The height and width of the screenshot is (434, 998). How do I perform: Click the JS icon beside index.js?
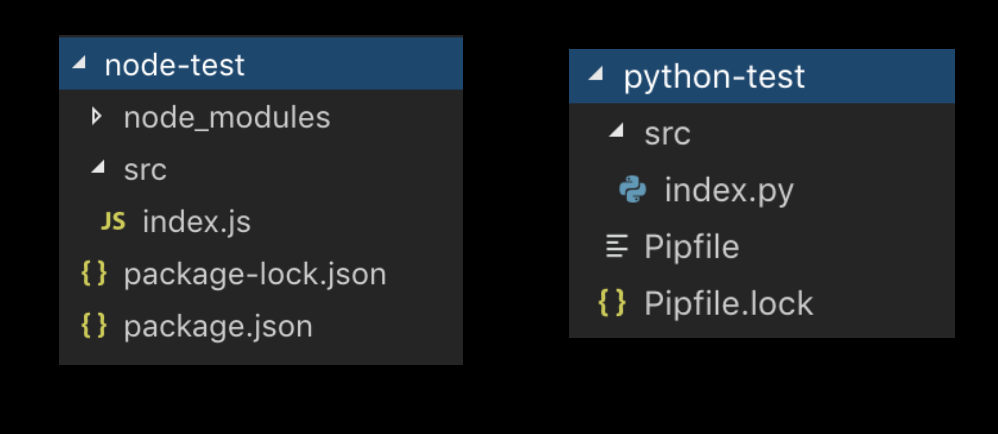(113, 222)
